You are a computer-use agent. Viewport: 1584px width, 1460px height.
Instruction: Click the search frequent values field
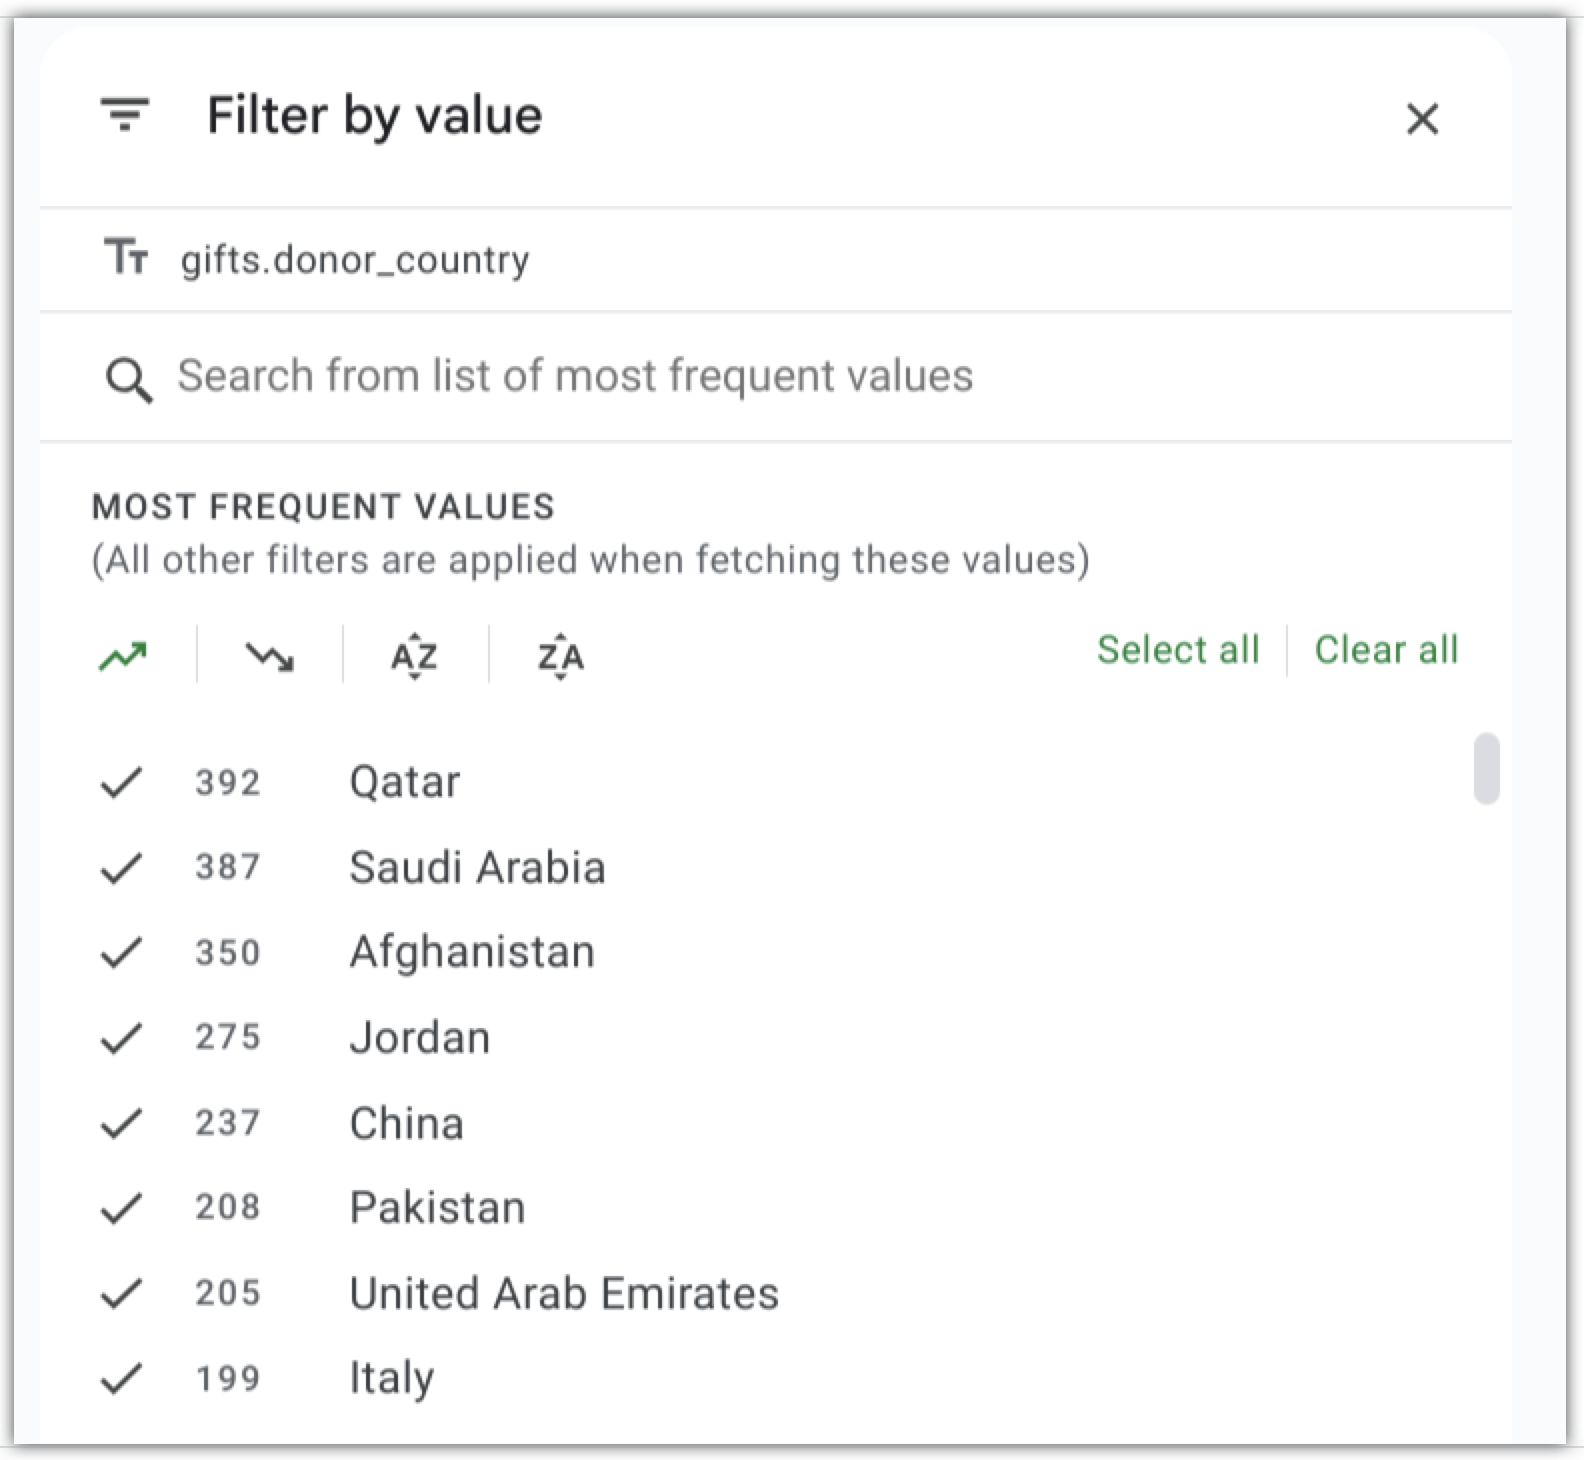coord(575,376)
